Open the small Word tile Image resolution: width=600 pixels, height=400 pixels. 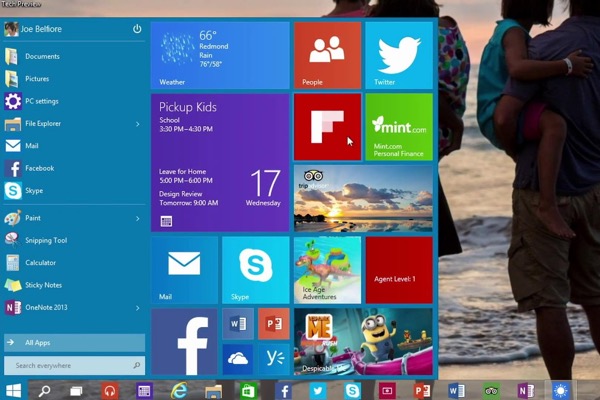pyautogui.click(x=238, y=324)
